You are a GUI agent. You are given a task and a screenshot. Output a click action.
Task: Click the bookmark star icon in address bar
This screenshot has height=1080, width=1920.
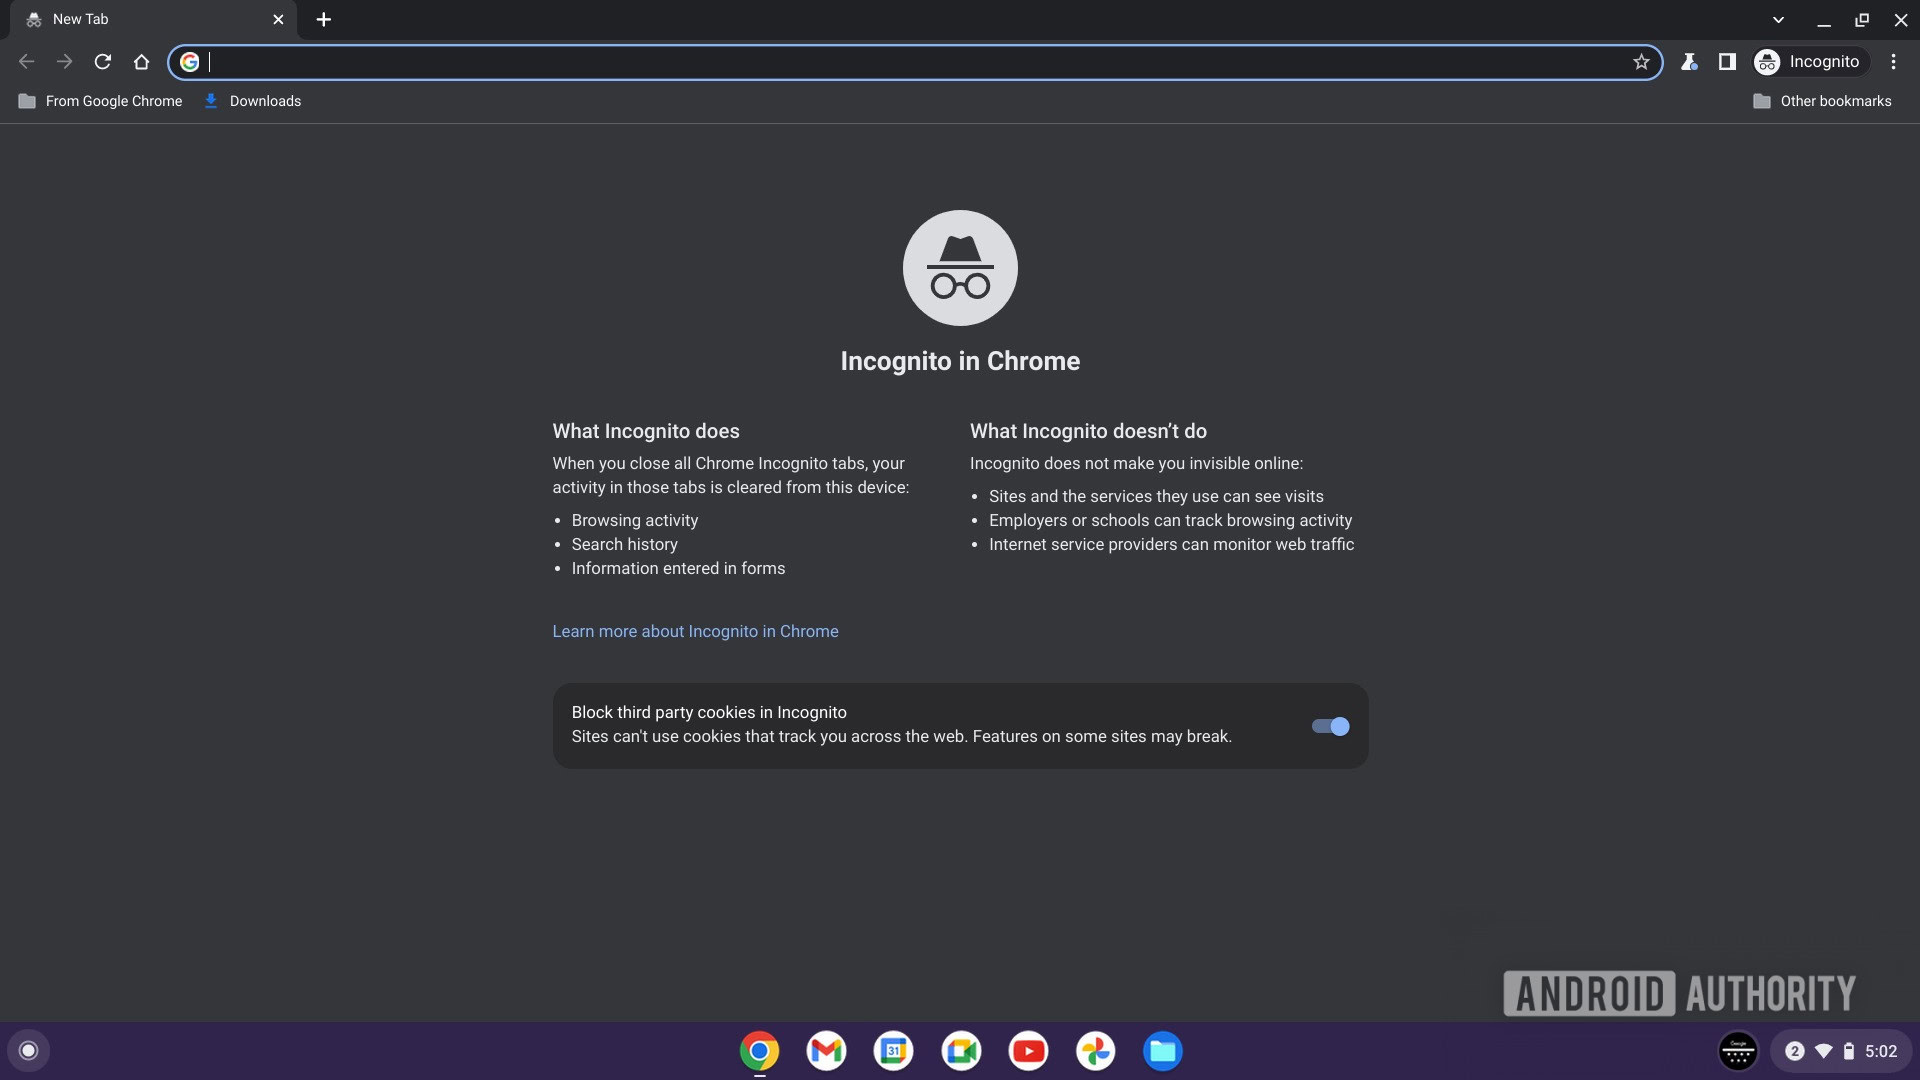click(1640, 62)
